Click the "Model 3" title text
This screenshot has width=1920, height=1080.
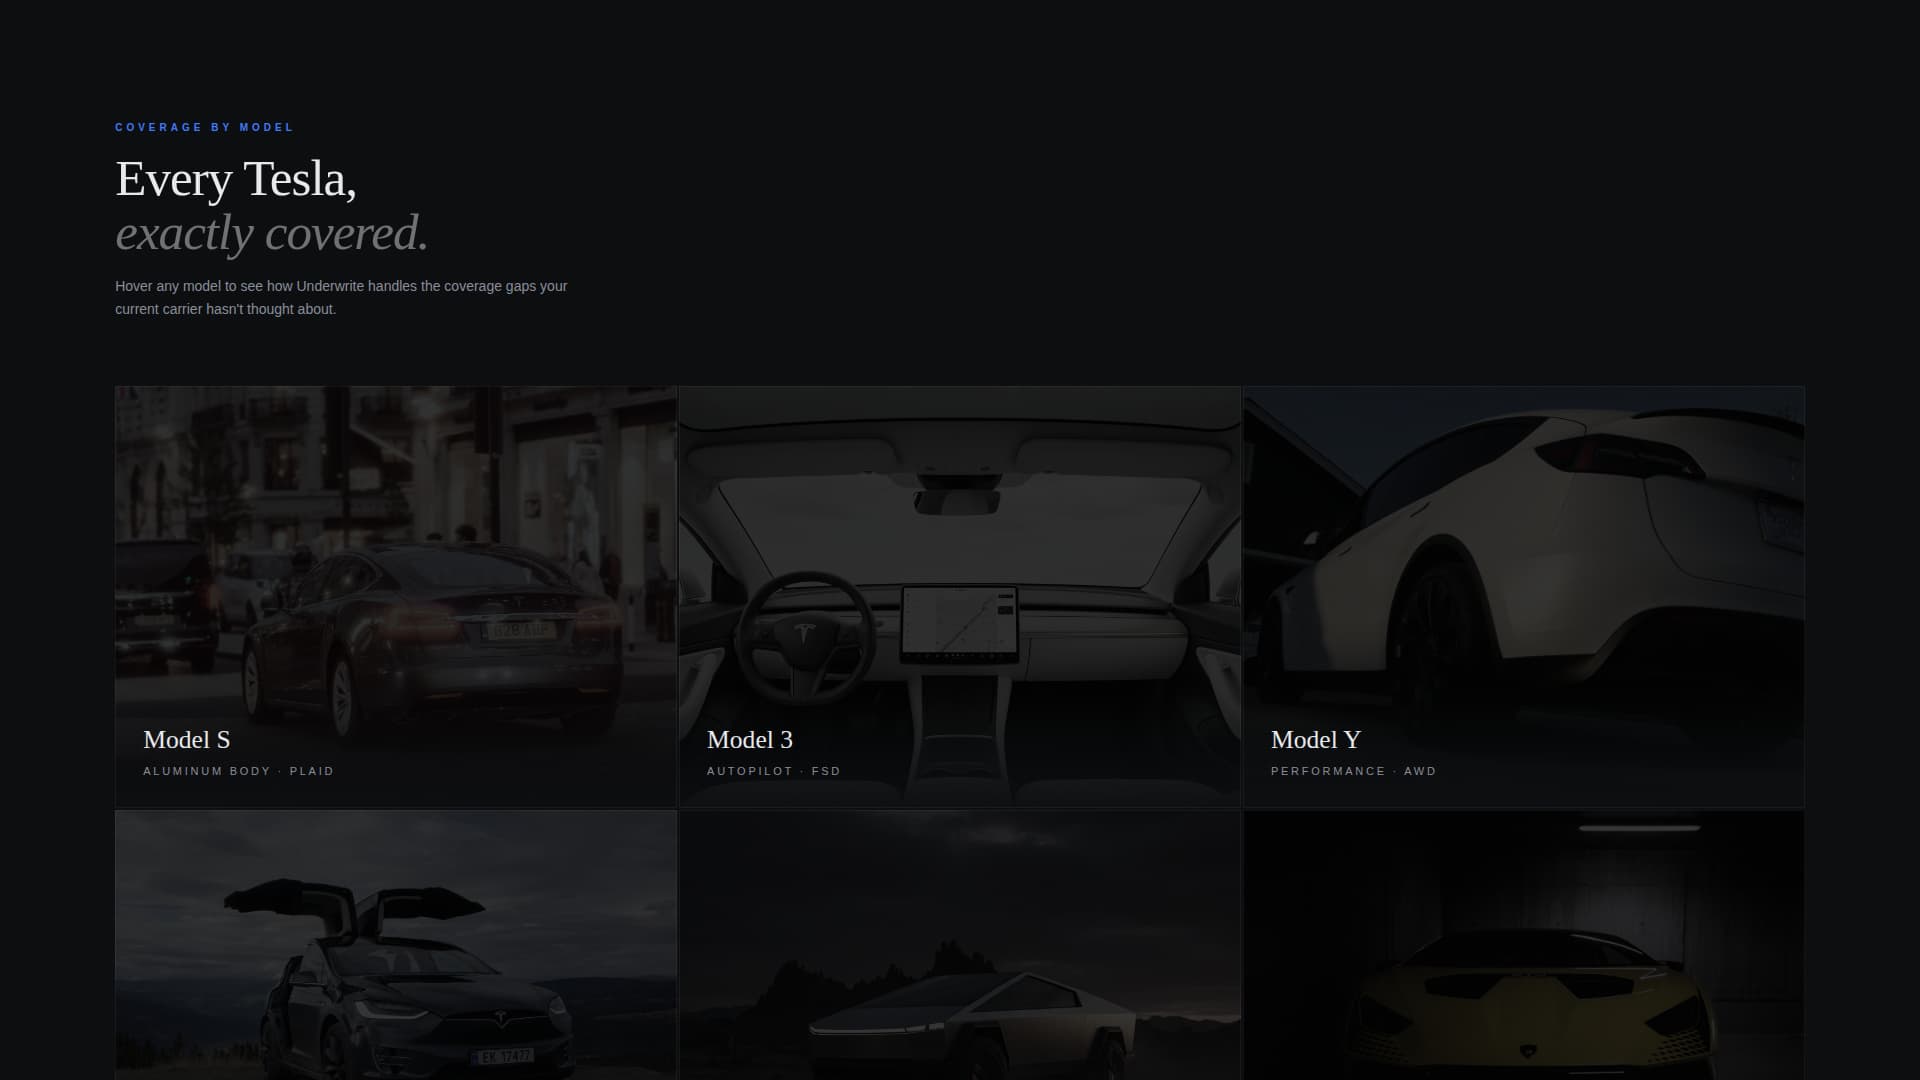tap(750, 740)
